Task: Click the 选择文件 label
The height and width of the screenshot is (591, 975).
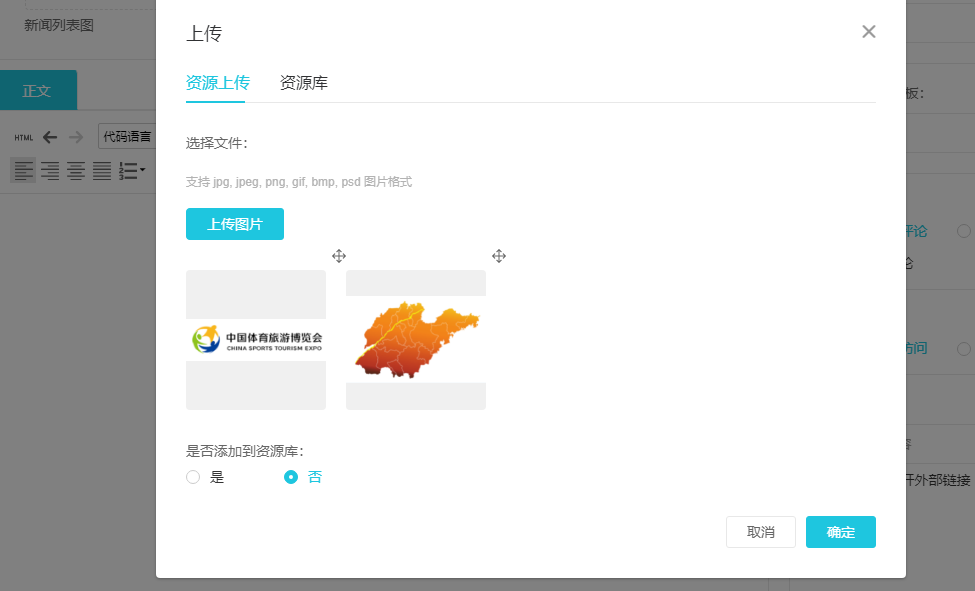Action: tap(216, 143)
